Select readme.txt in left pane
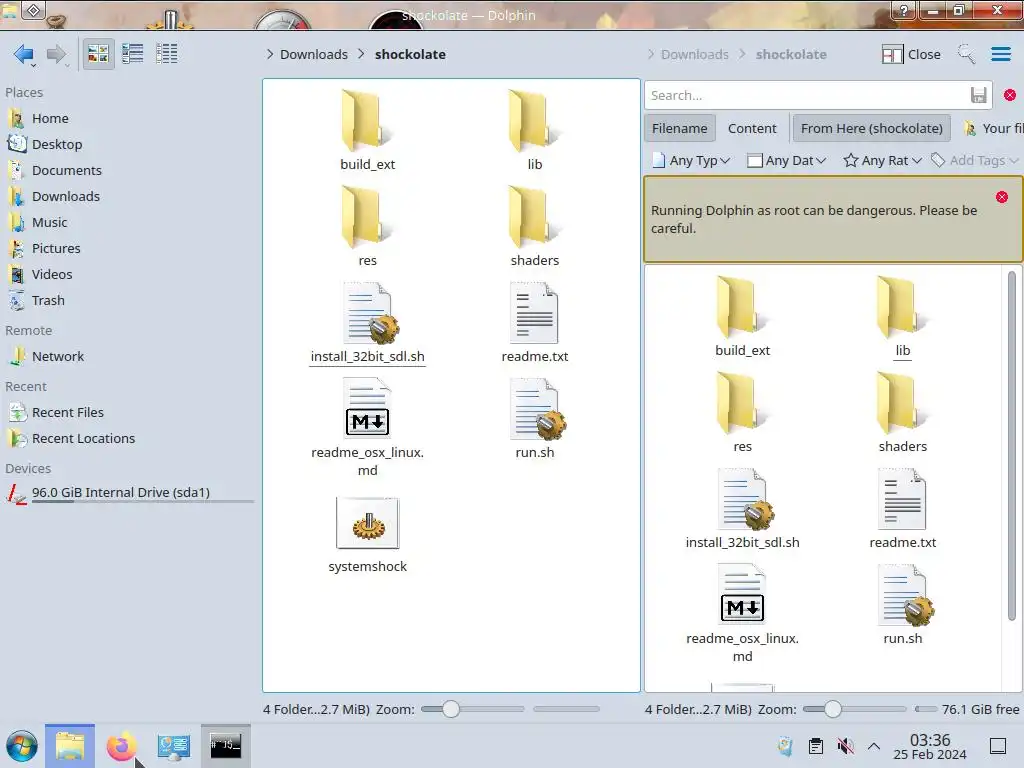The image size is (1024, 768). (x=534, y=322)
